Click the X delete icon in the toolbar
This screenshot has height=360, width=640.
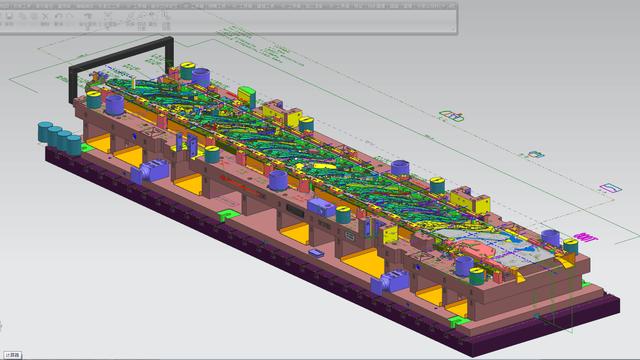click(x=45, y=16)
